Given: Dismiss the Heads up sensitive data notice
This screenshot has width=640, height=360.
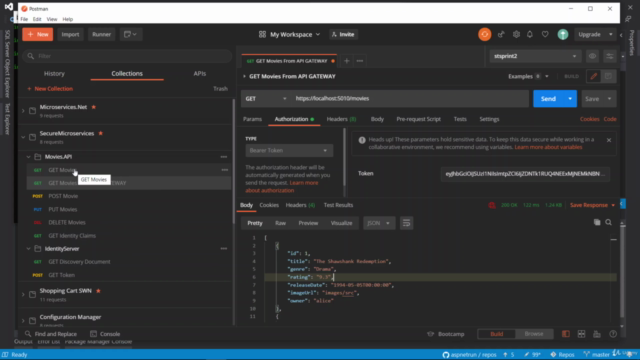Looking at the screenshot, I should point(609,140).
